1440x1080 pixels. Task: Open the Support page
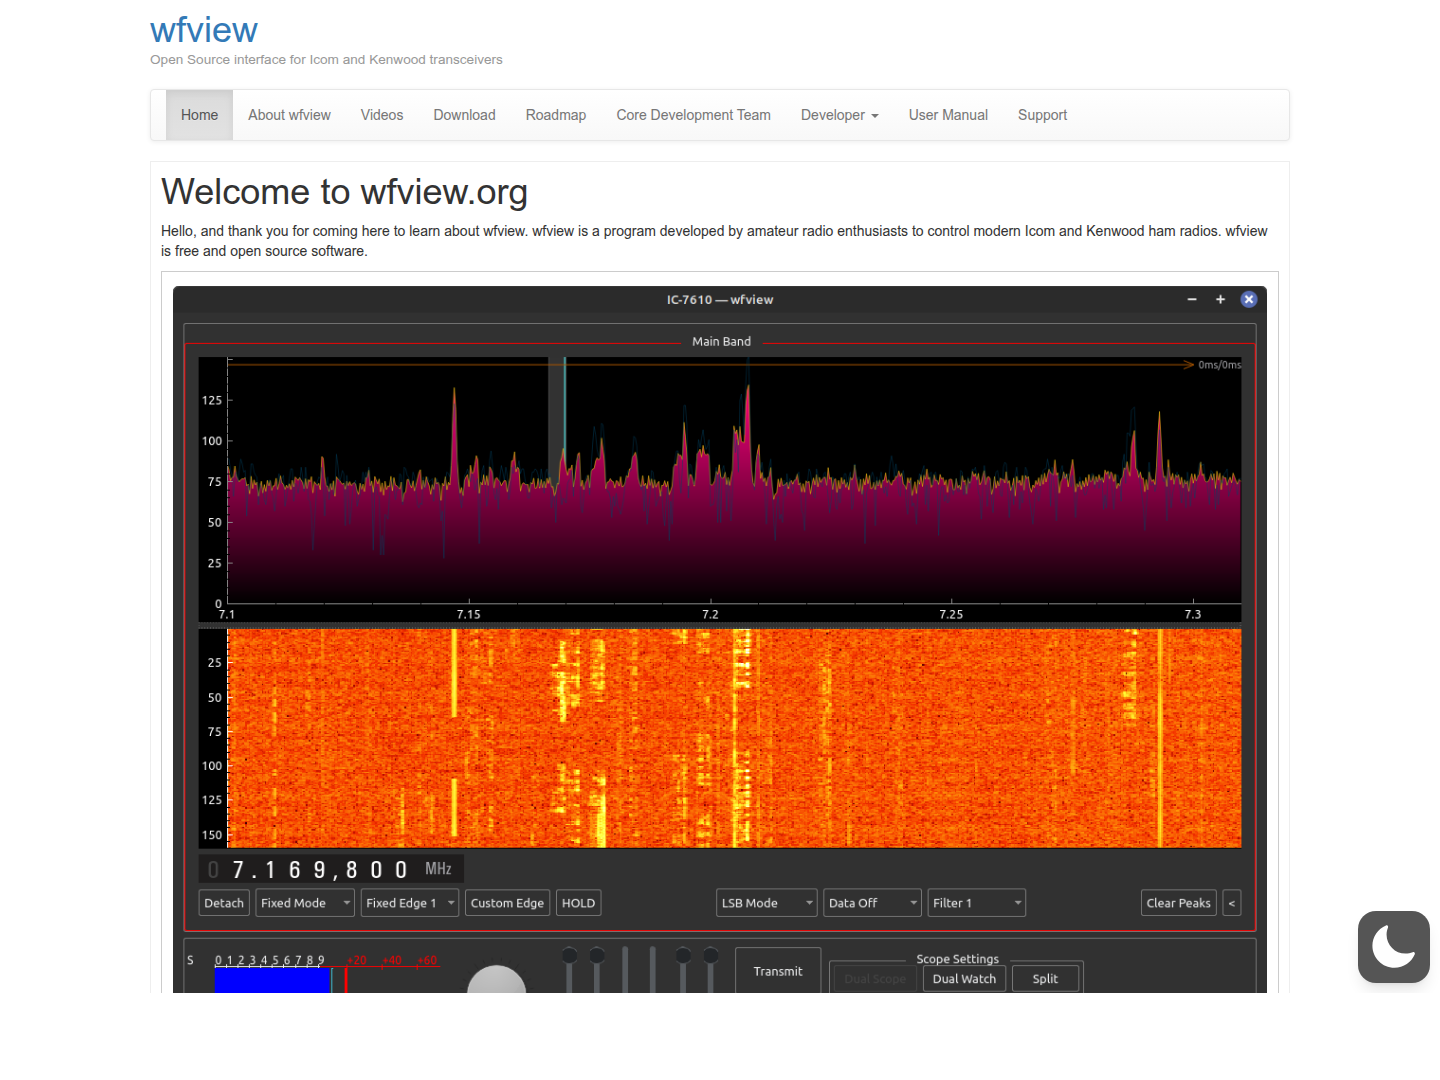tap(1042, 115)
